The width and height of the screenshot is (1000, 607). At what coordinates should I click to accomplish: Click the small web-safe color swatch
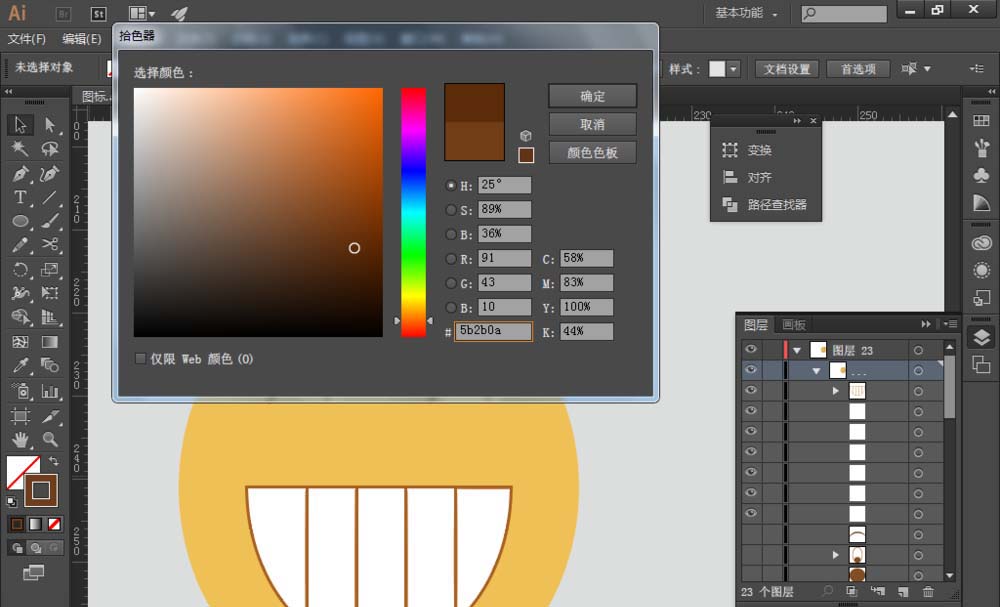526,155
